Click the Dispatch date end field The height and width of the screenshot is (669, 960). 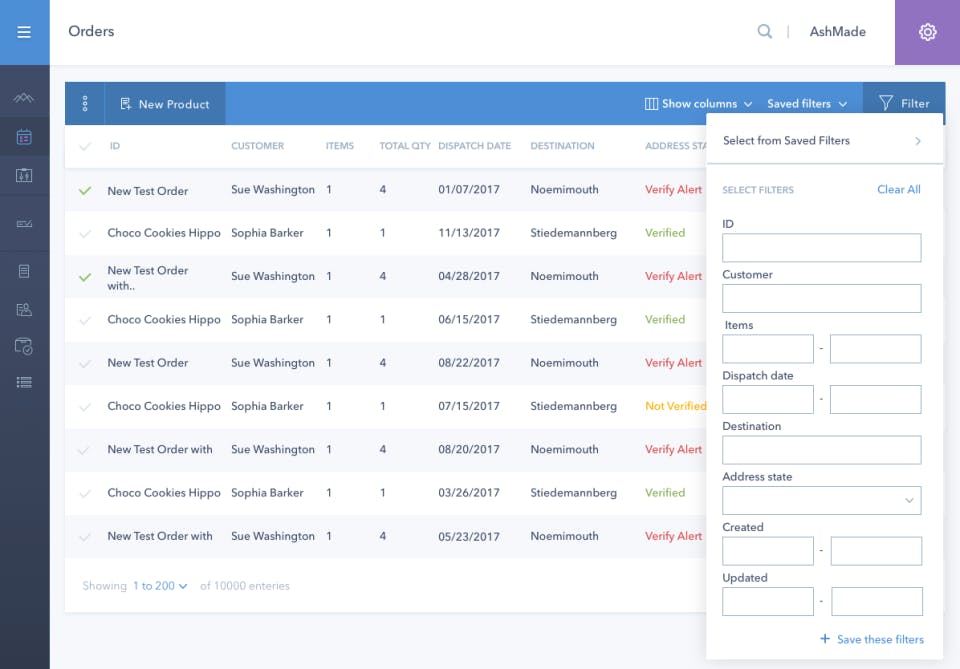pyautogui.click(x=876, y=399)
